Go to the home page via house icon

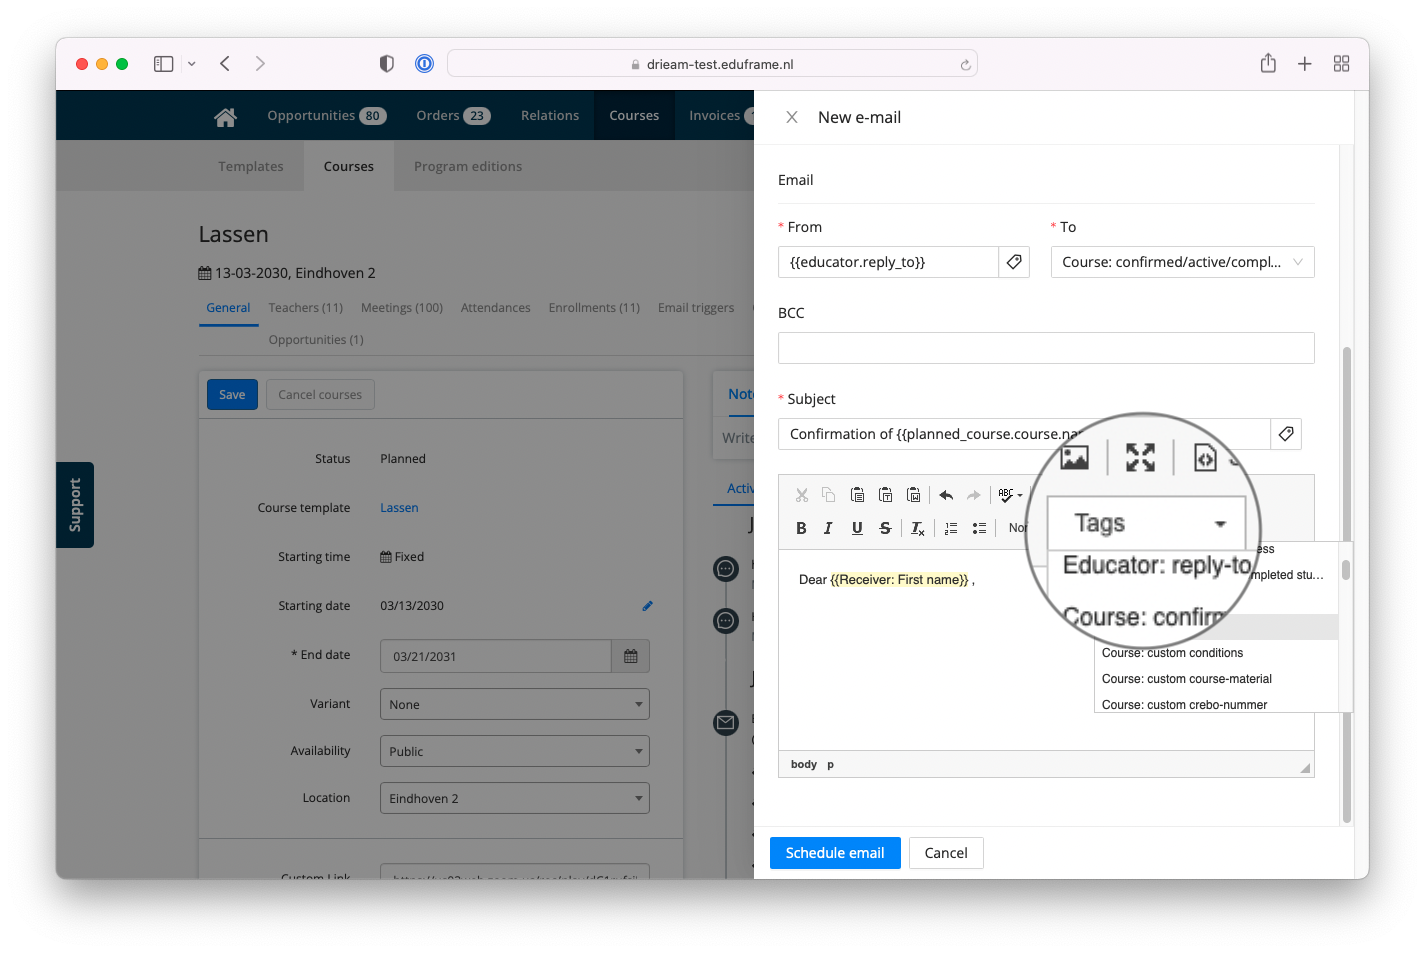click(225, 117)
